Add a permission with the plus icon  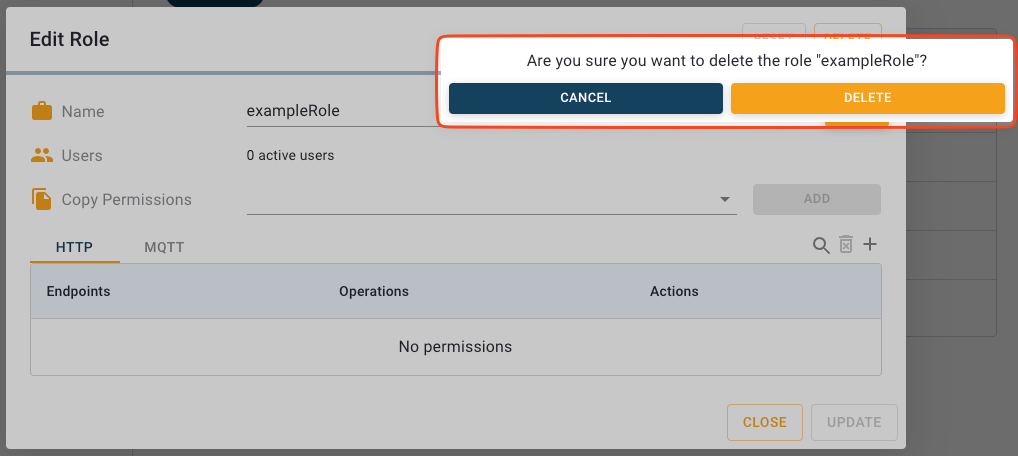coord(870,245)
